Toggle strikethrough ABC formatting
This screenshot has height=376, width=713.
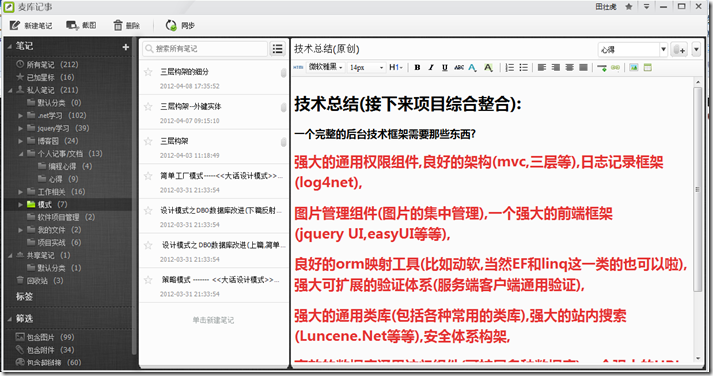coord(459,67)
